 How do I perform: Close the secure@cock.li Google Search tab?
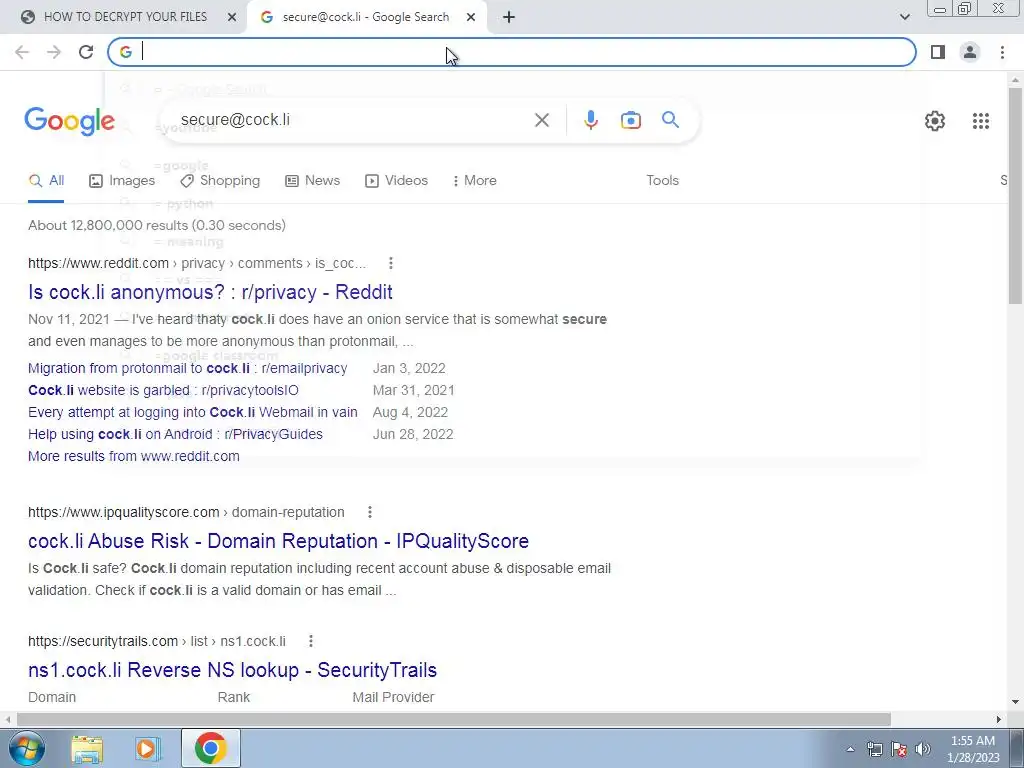471,17
